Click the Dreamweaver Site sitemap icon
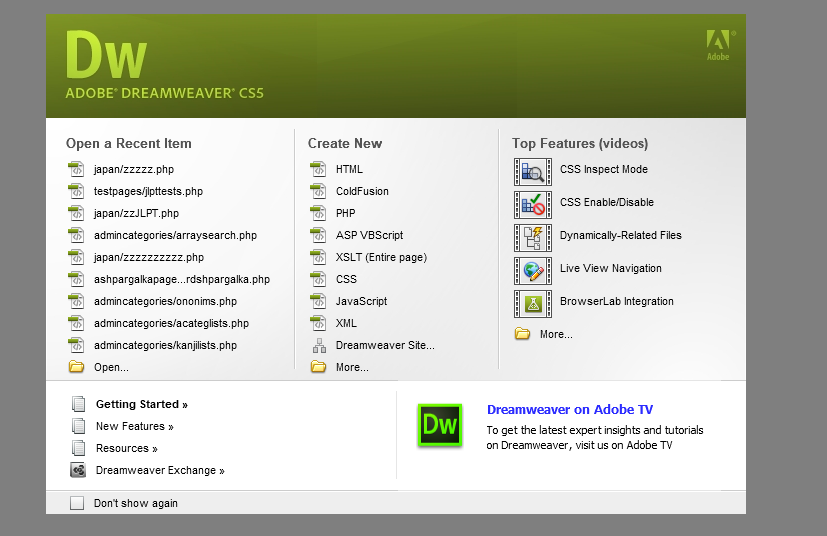 tap(319, 346)
